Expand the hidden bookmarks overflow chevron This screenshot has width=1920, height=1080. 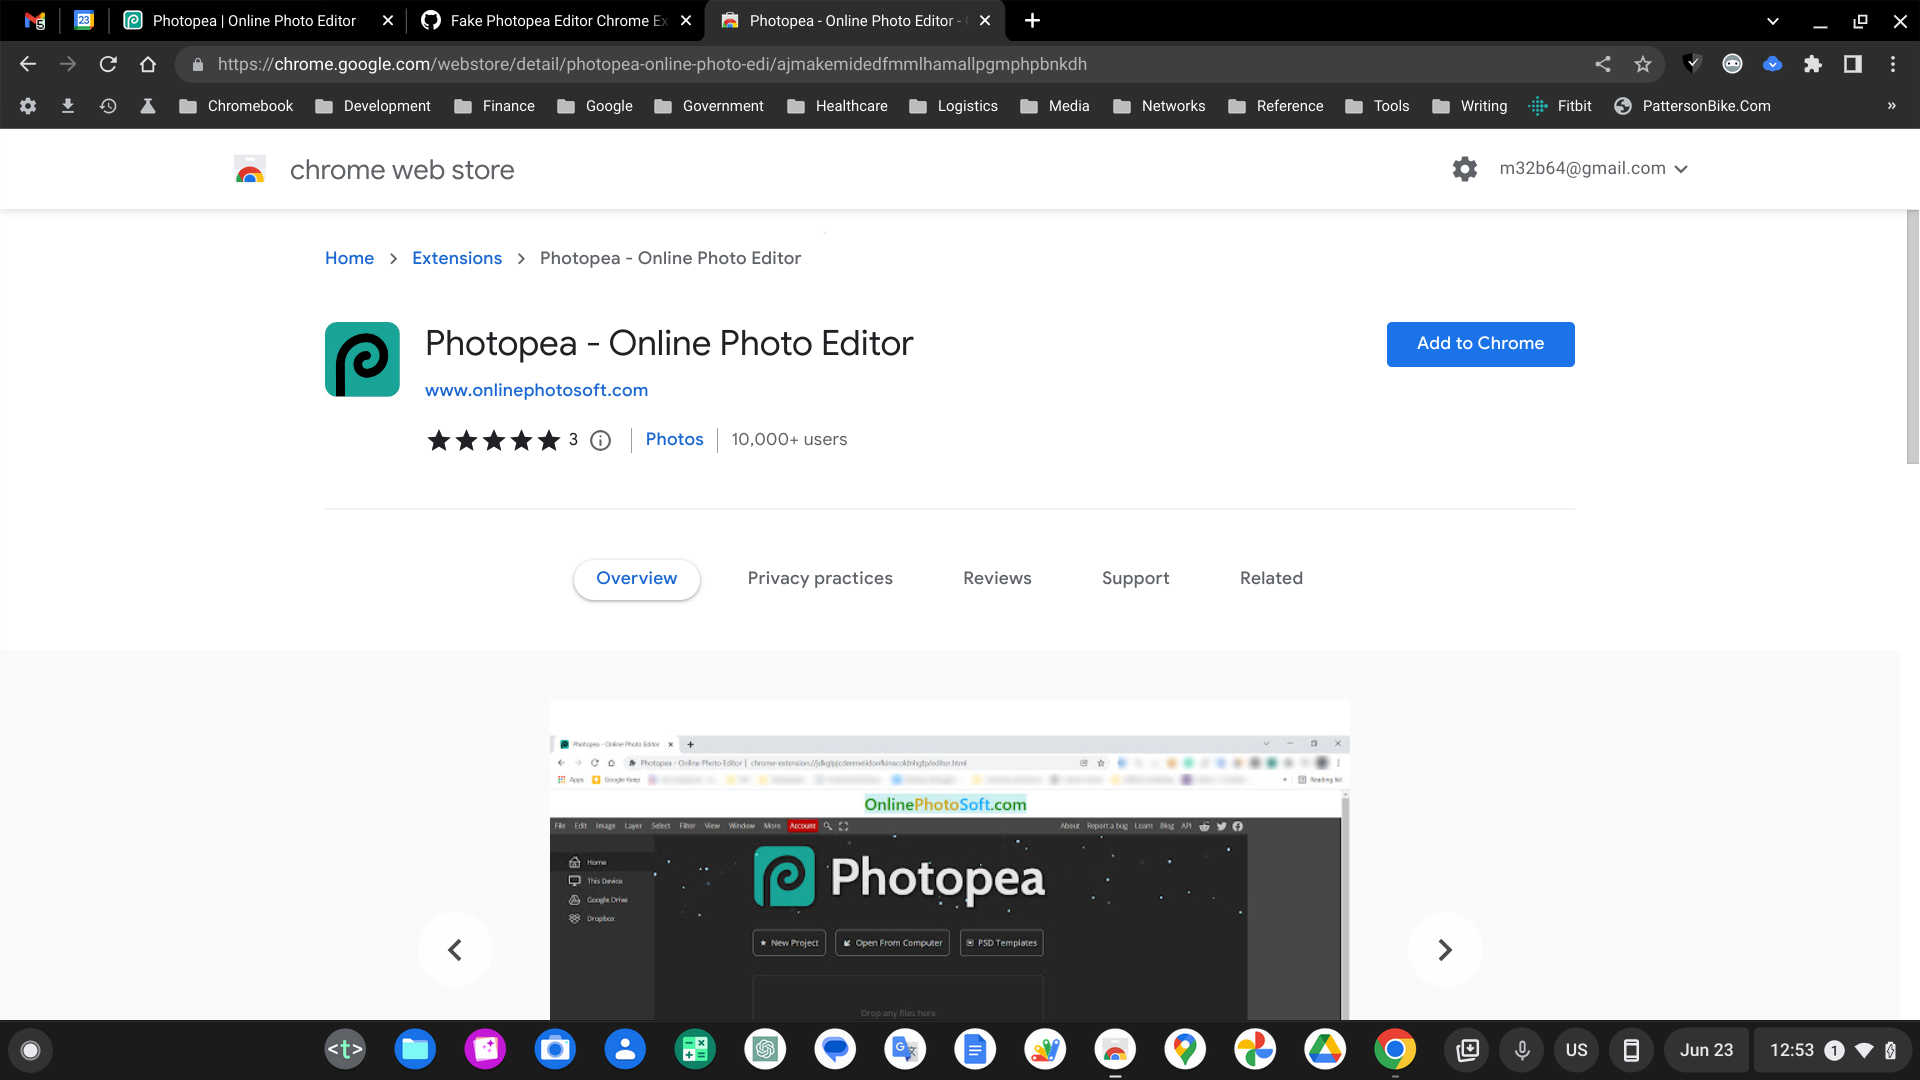1891,105
